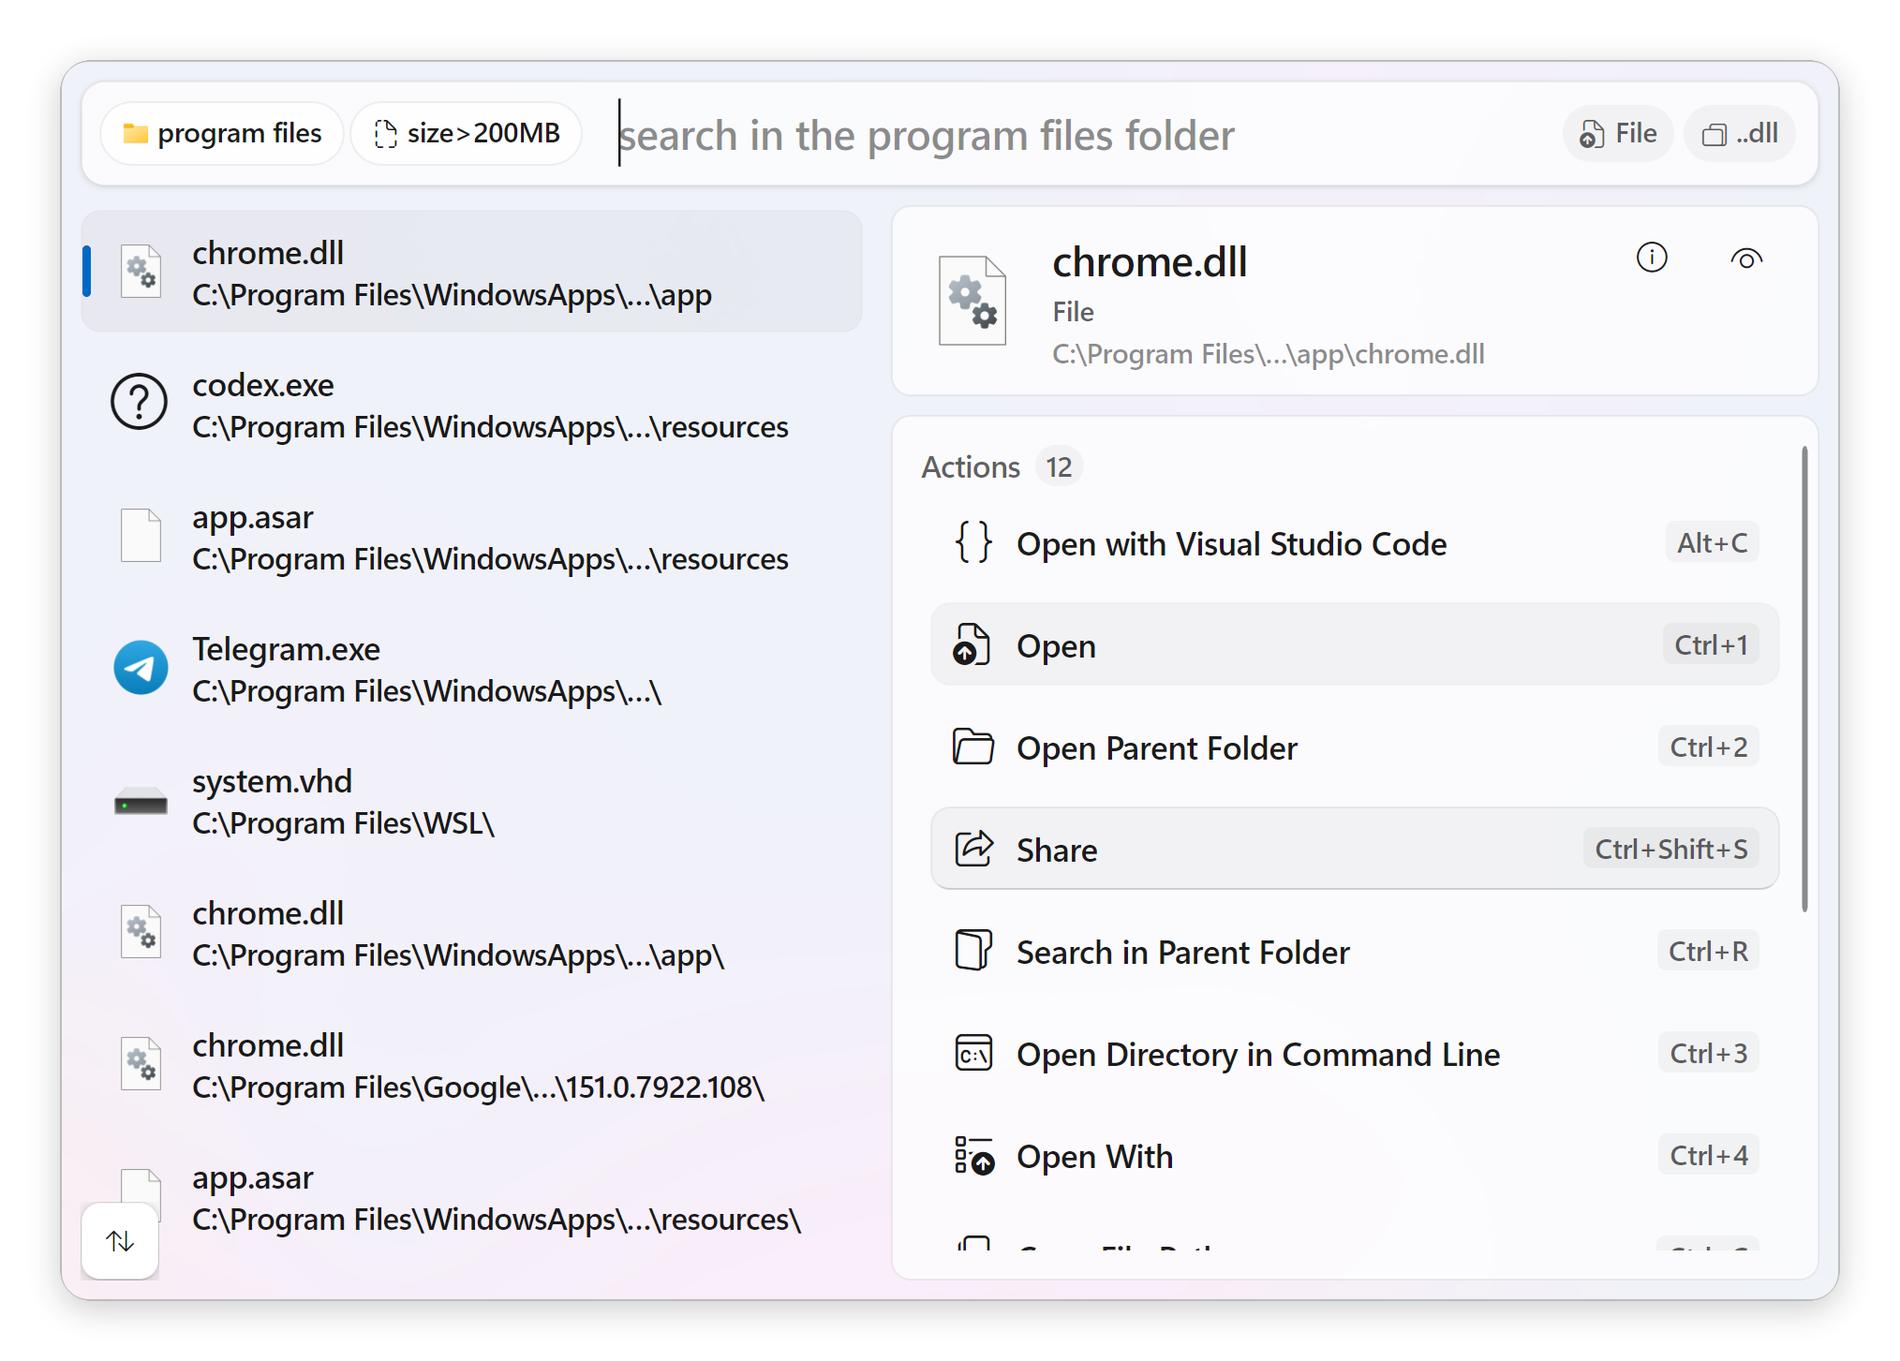Click the ..dll extension filter chip
The width and height of the screenshot is (1900, 1361).
(1739, 133)
